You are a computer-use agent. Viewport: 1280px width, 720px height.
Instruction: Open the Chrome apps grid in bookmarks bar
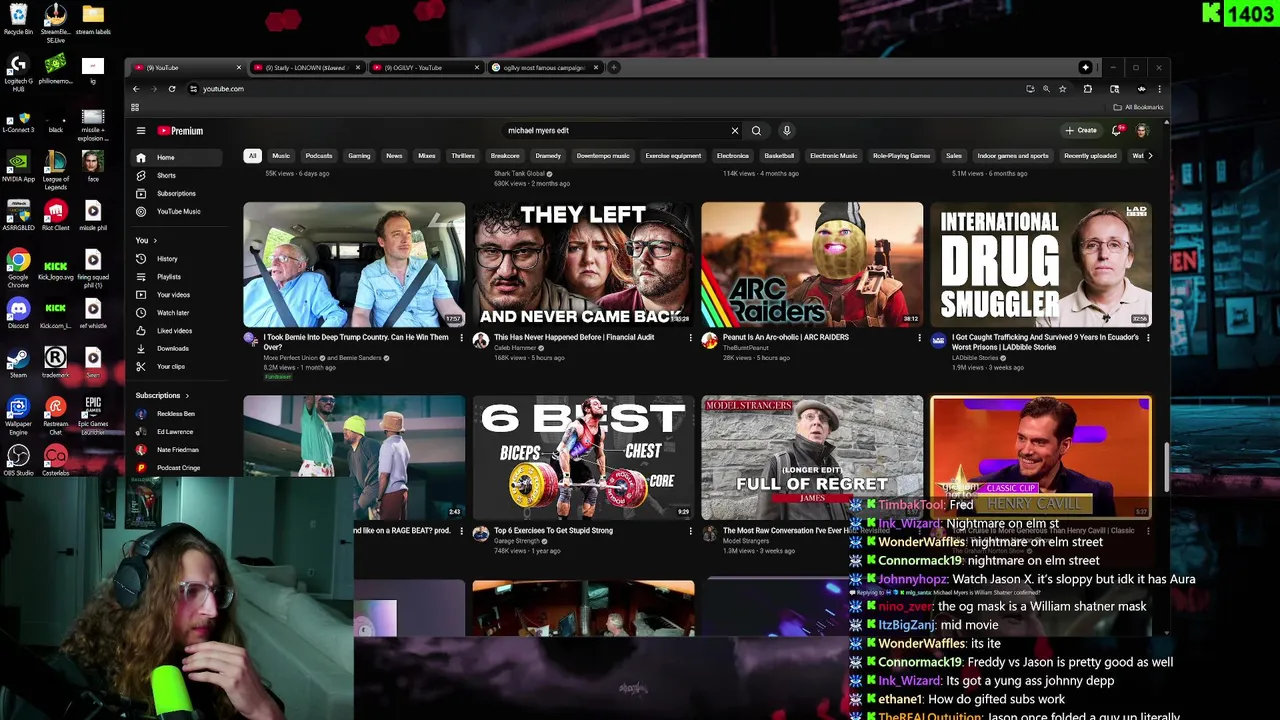(135, 107)
